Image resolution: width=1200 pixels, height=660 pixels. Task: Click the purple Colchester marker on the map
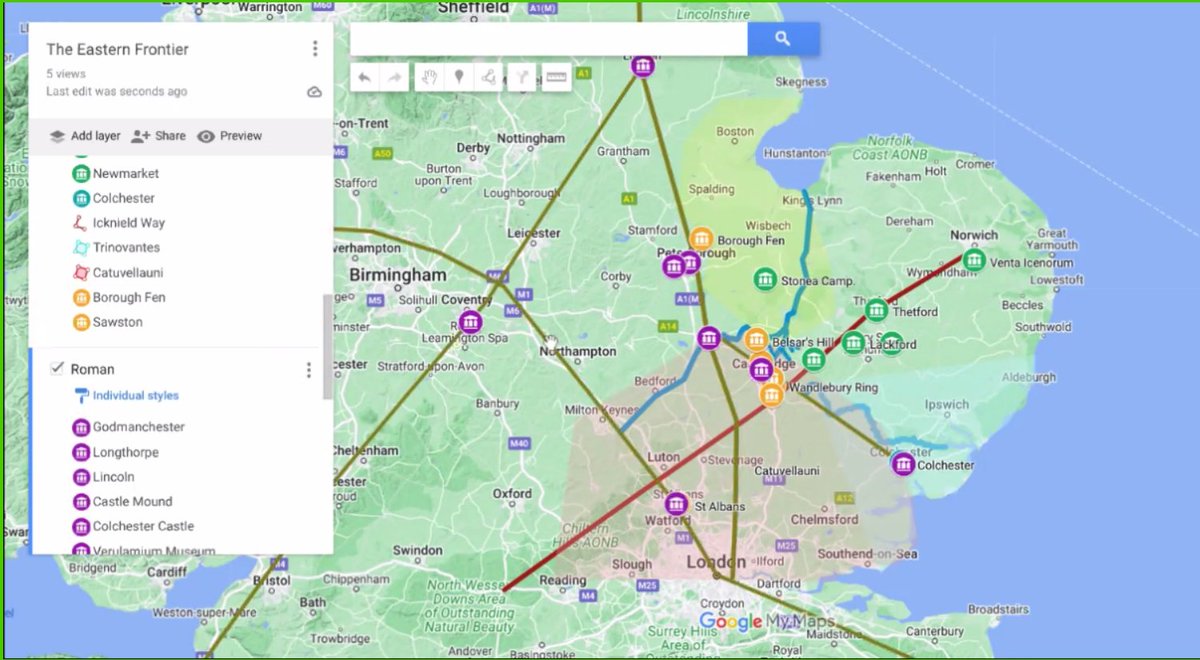[903, 464]
